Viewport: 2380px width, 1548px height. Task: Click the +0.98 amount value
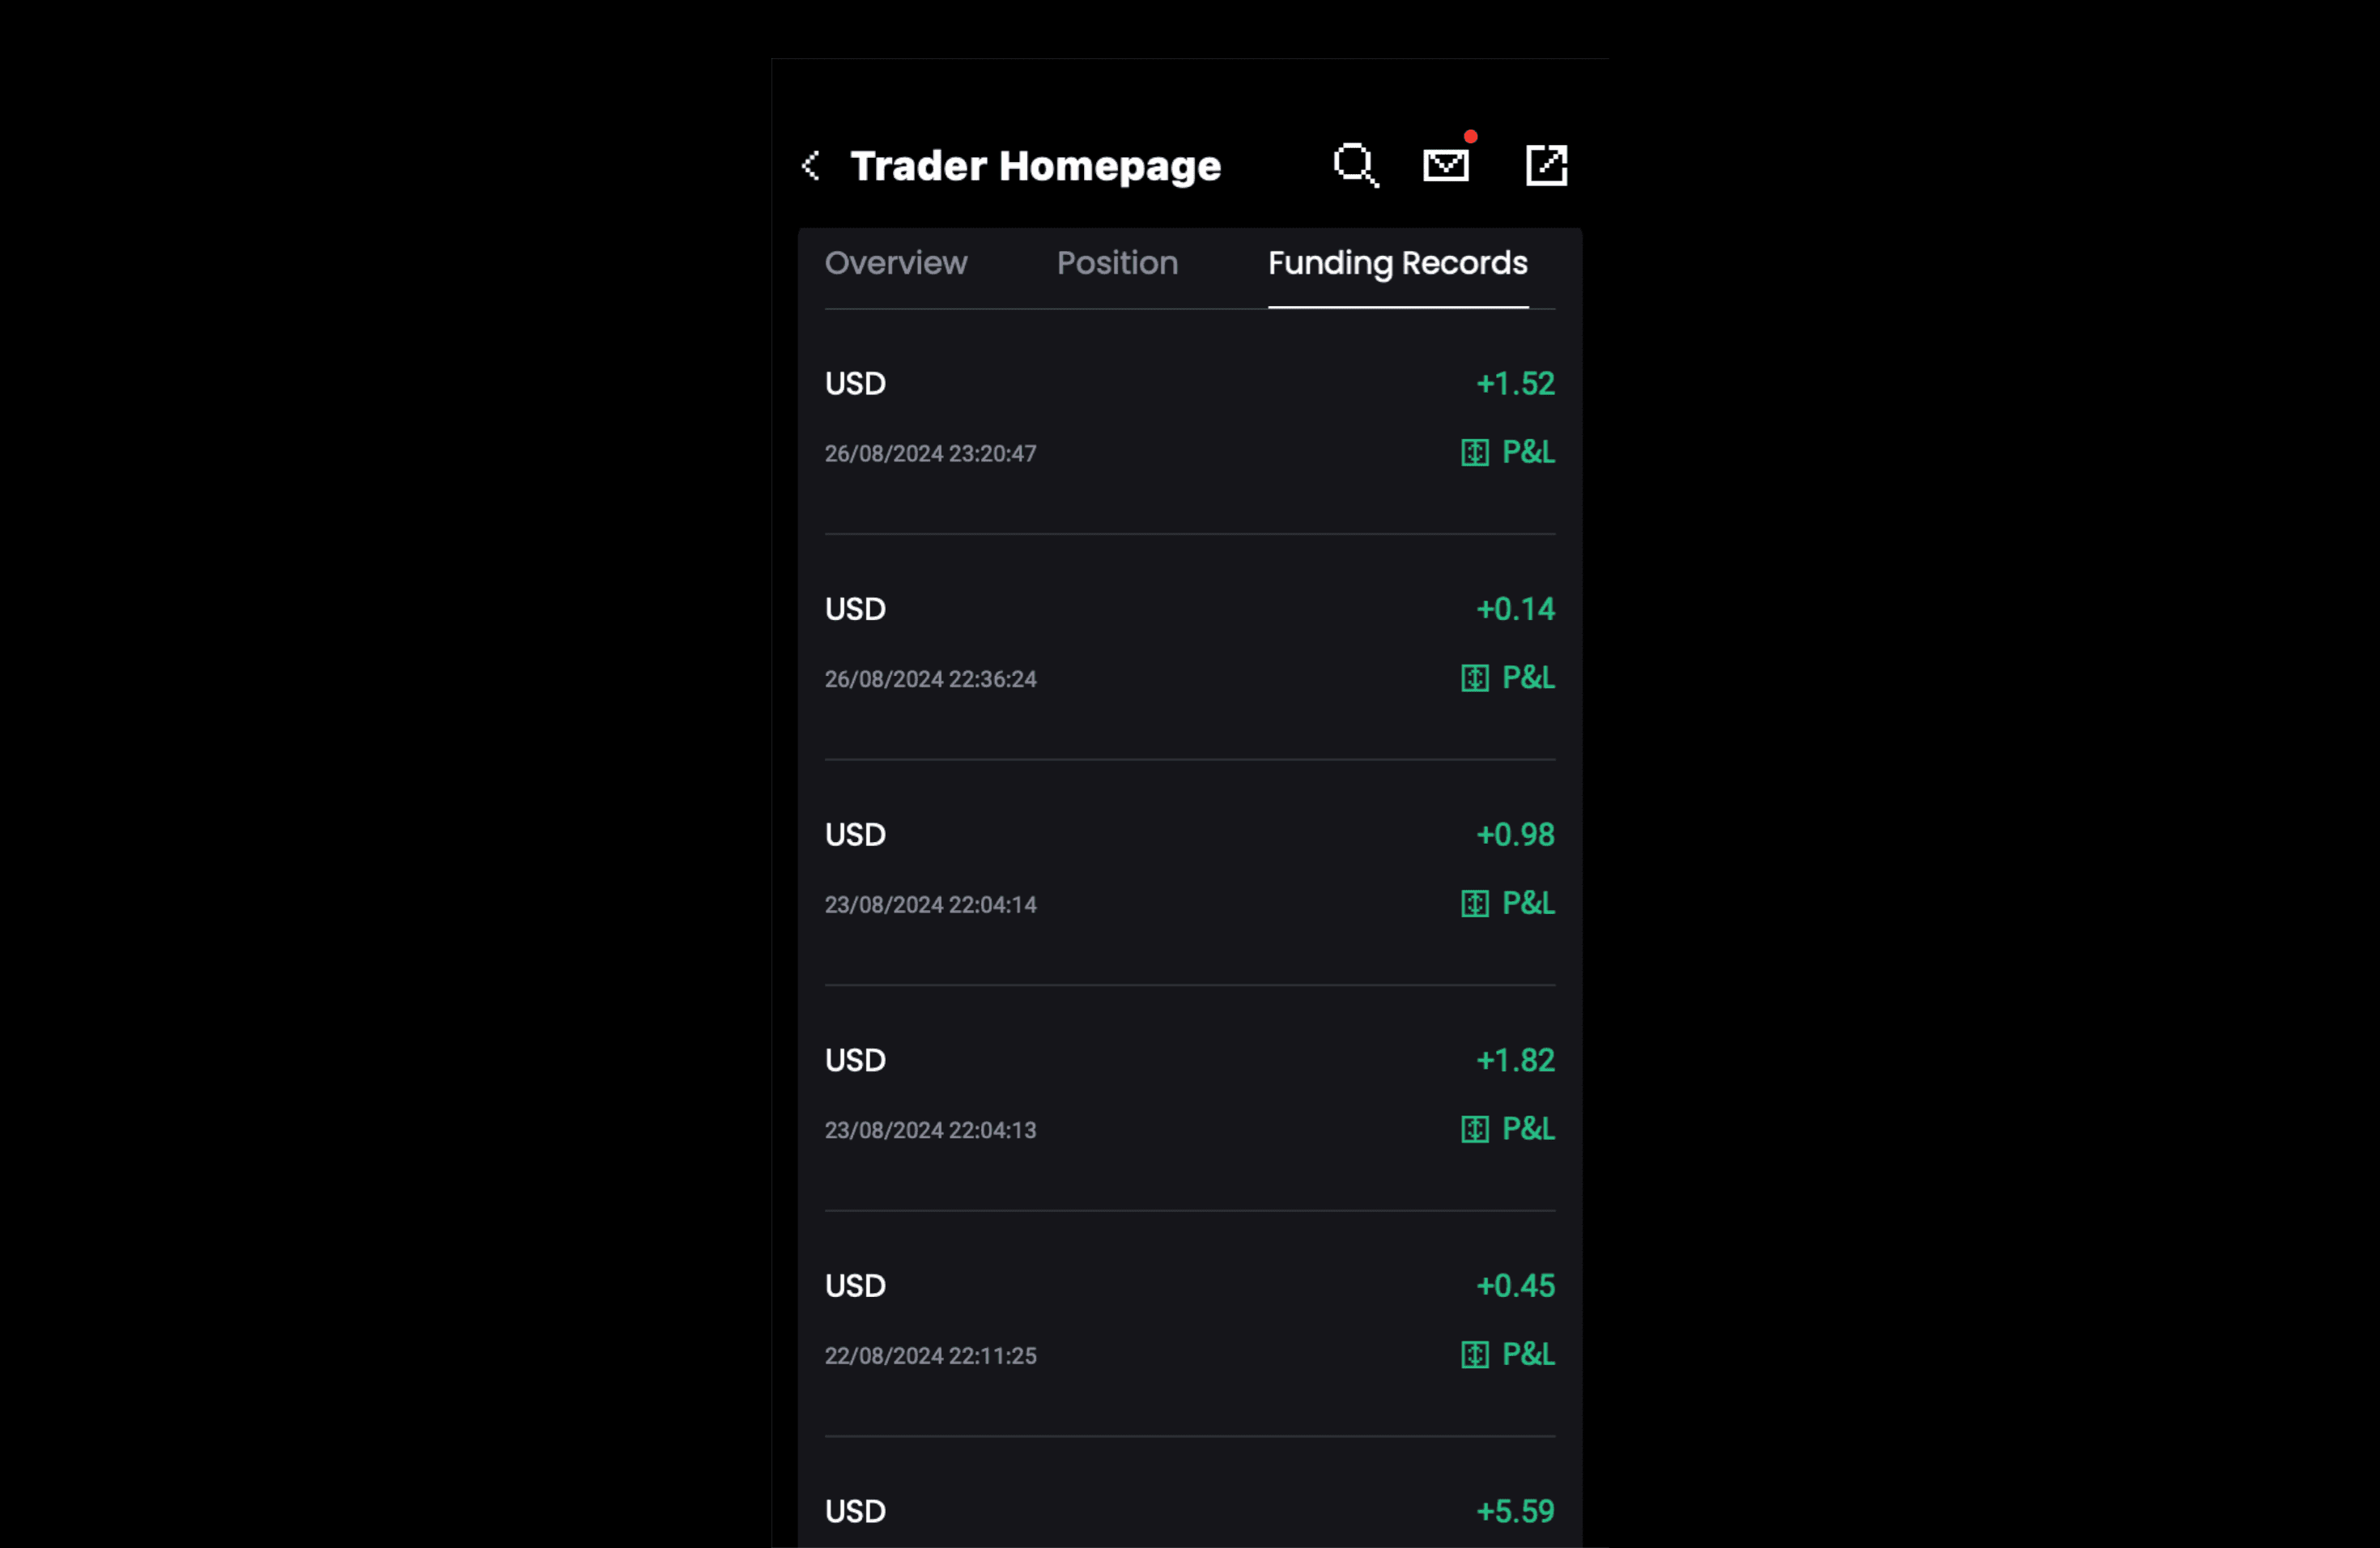(x=1516, y=835)
